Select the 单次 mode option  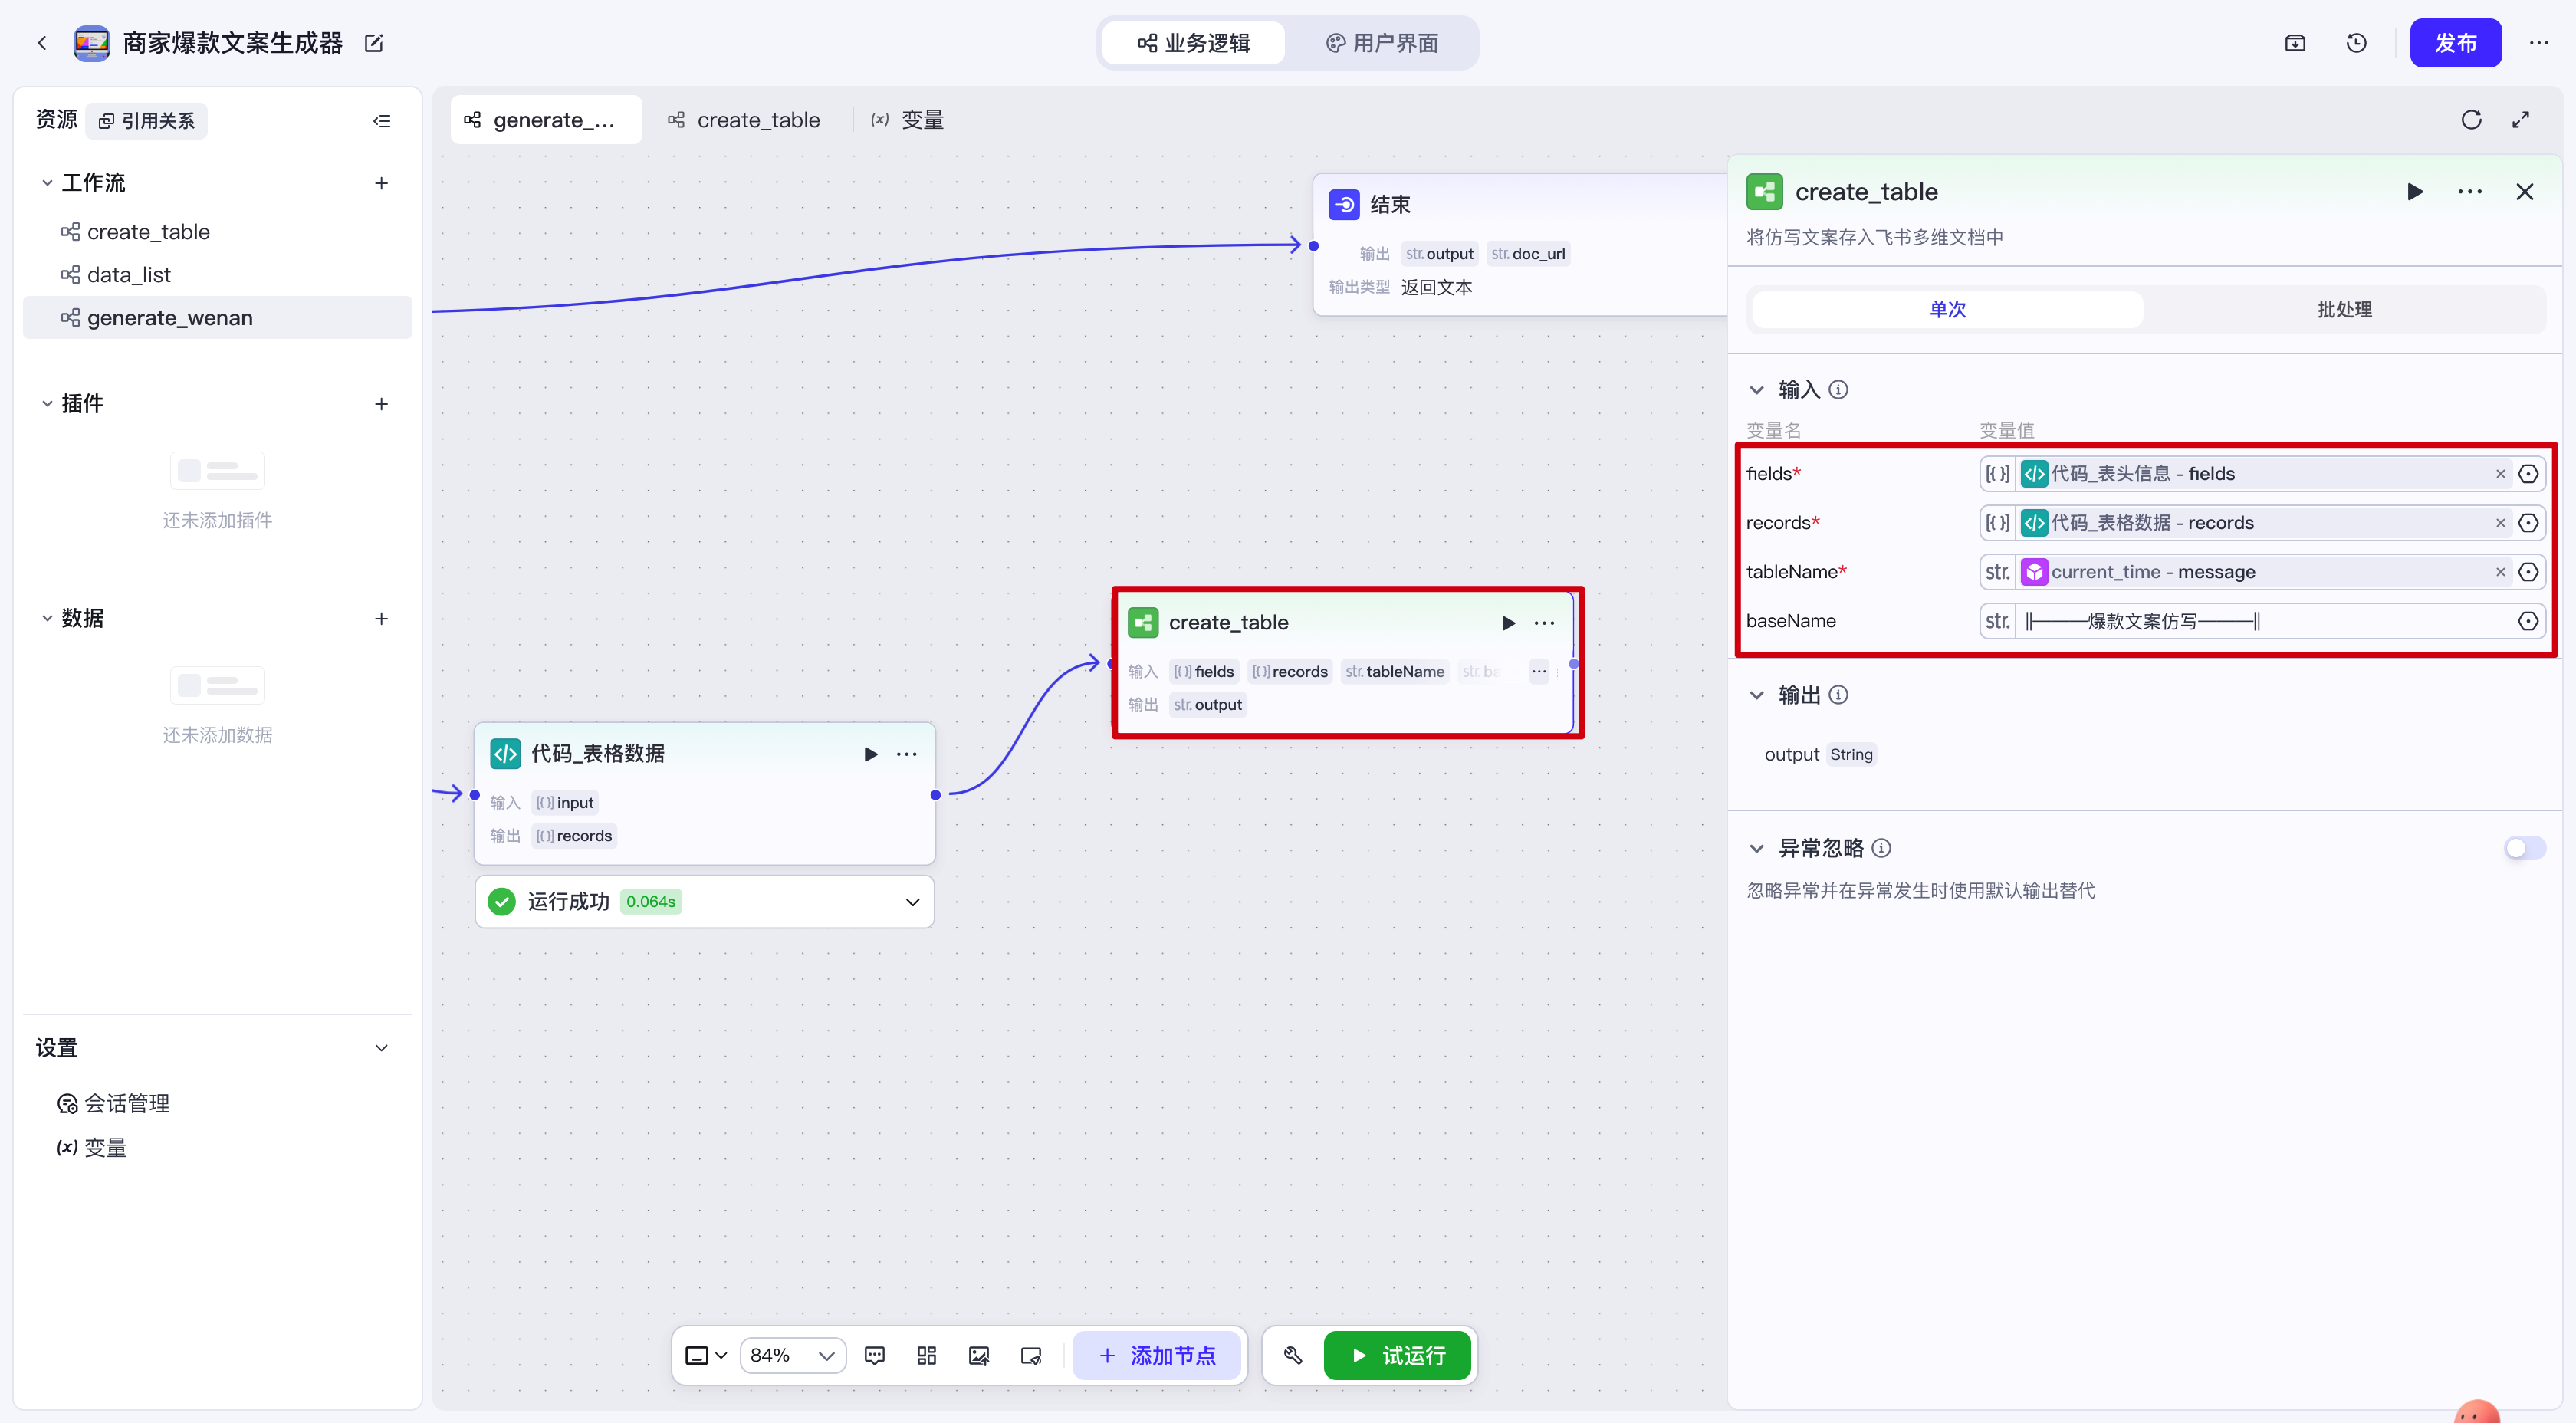click(1947, 310)
